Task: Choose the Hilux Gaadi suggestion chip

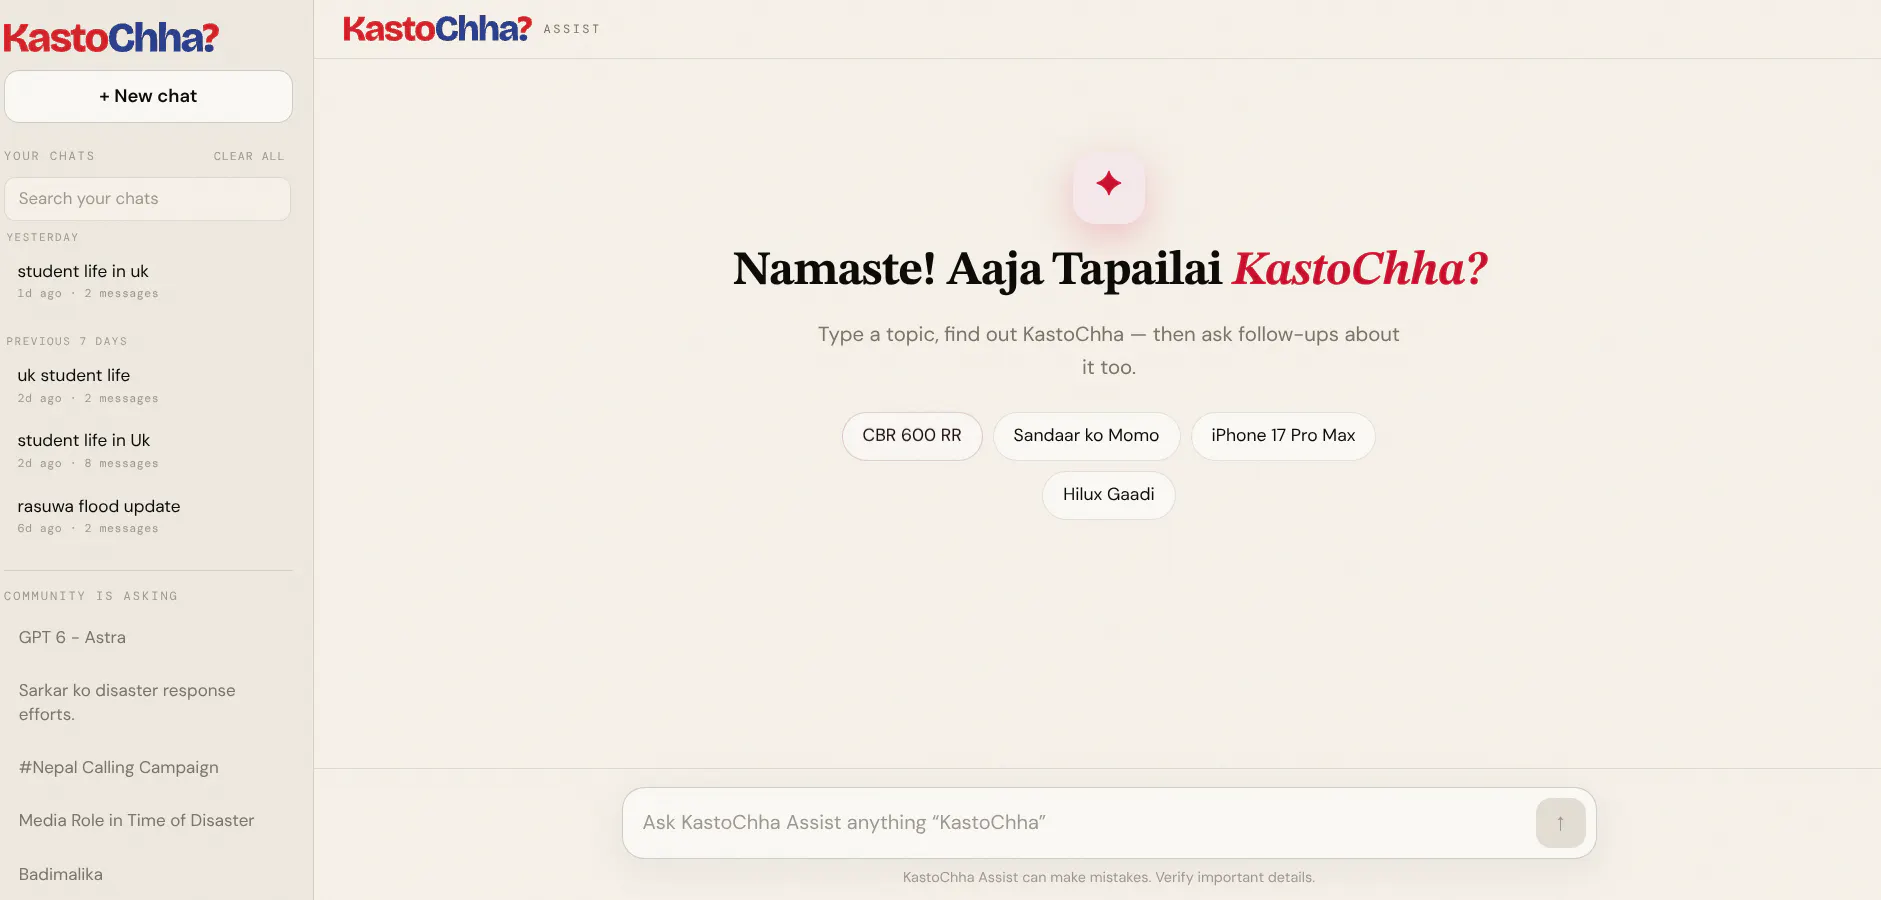Action: point(1108,495)
